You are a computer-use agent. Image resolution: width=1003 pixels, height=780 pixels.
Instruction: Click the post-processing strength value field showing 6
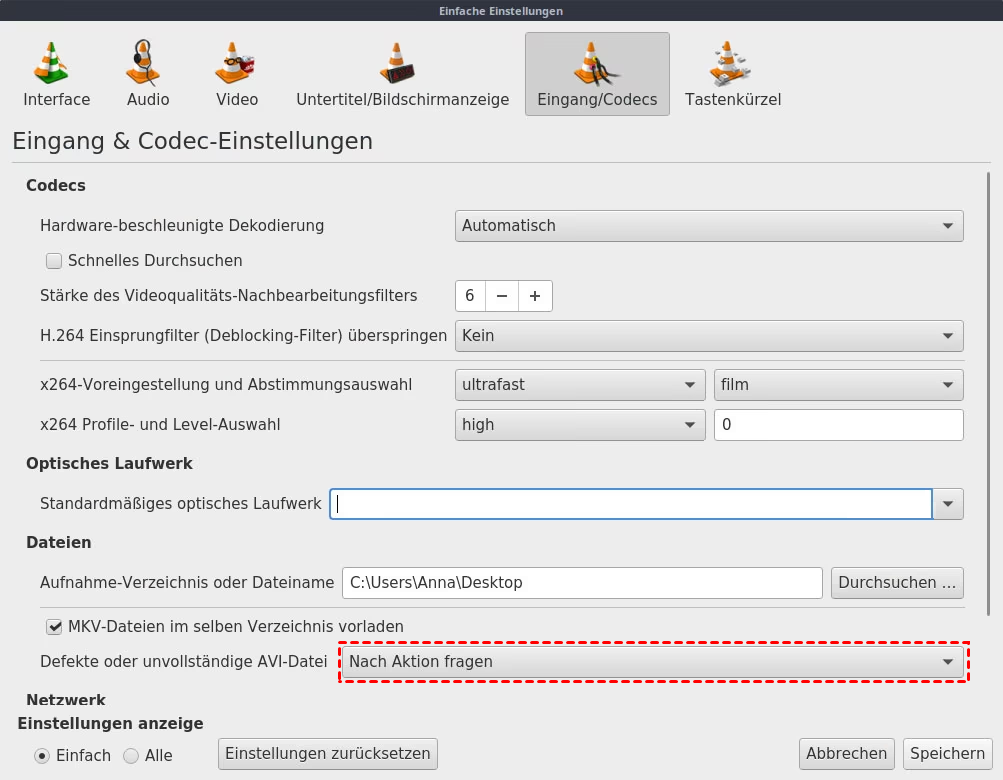click(x=470, y=296)
